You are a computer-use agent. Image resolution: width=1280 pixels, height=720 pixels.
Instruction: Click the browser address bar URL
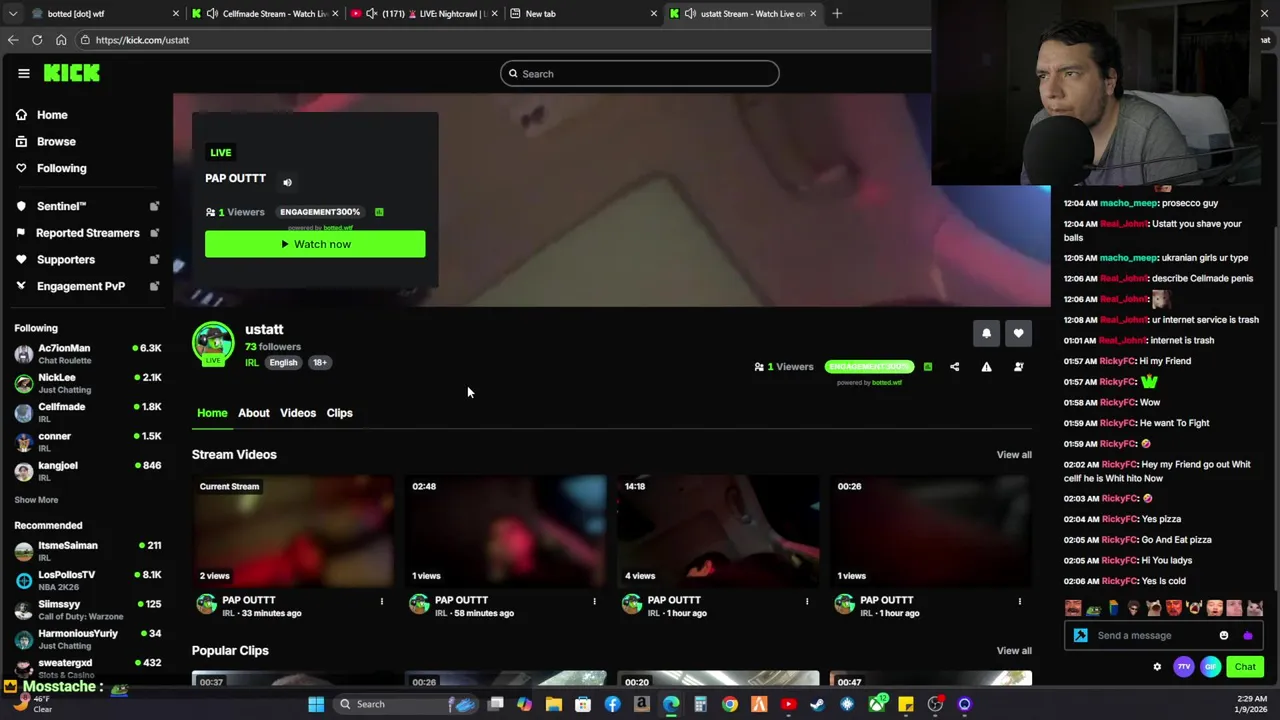point(142,40)
